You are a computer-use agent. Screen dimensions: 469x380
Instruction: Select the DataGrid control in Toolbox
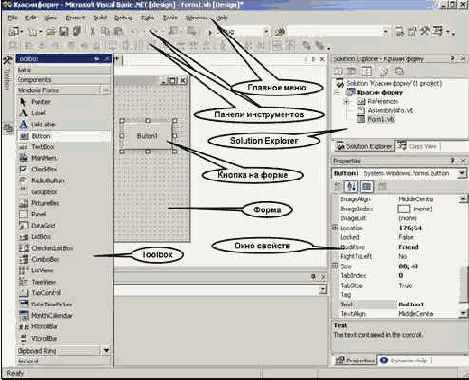pos(64,226)
